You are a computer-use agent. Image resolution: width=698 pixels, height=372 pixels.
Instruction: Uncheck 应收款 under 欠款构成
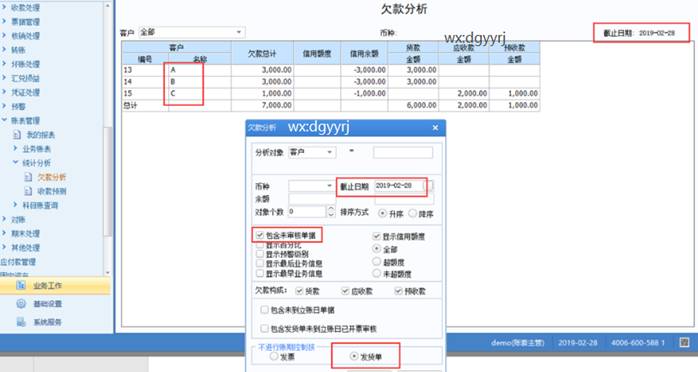[x=345, y=291]
